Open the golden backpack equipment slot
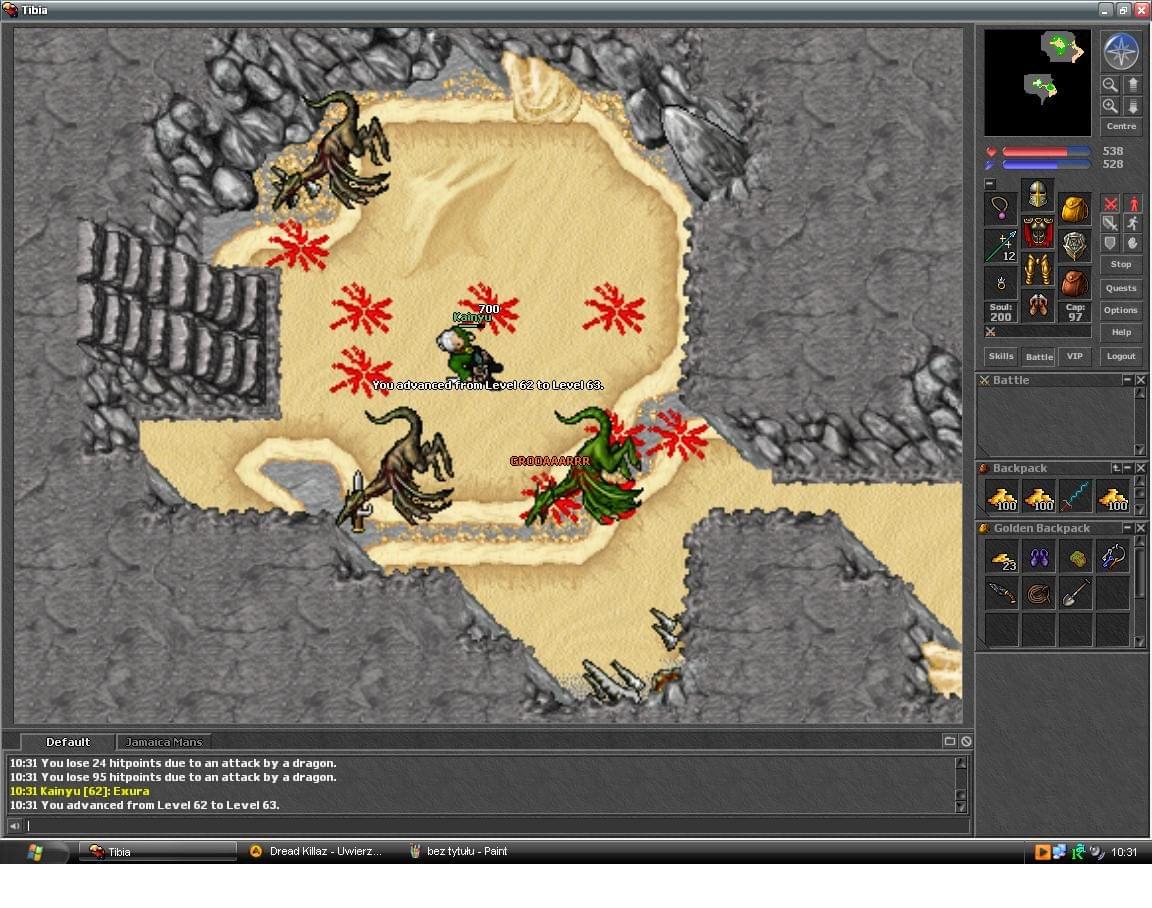Image resolution: width=1152 pixels, height=908 pixels. pos(1074,209)
